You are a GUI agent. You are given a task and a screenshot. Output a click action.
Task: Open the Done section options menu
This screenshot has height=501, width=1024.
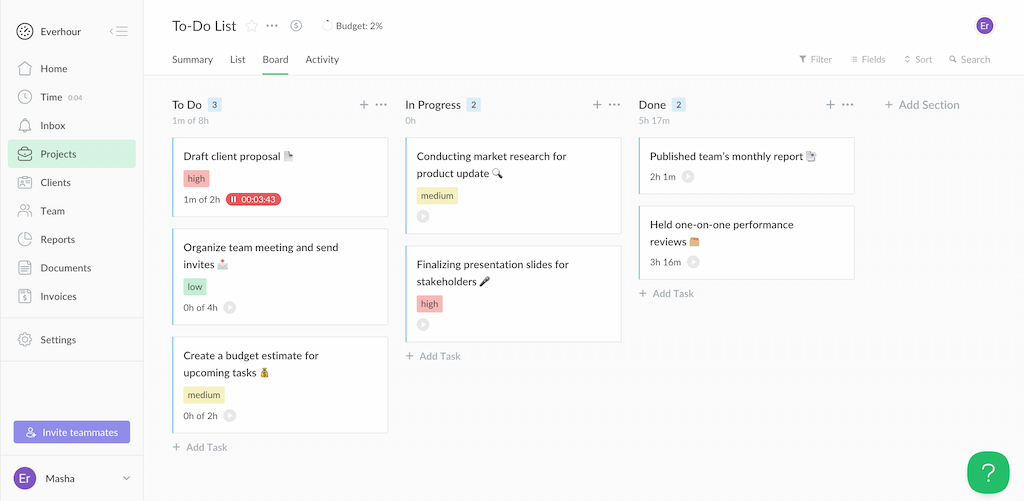(x=848, y=105)
